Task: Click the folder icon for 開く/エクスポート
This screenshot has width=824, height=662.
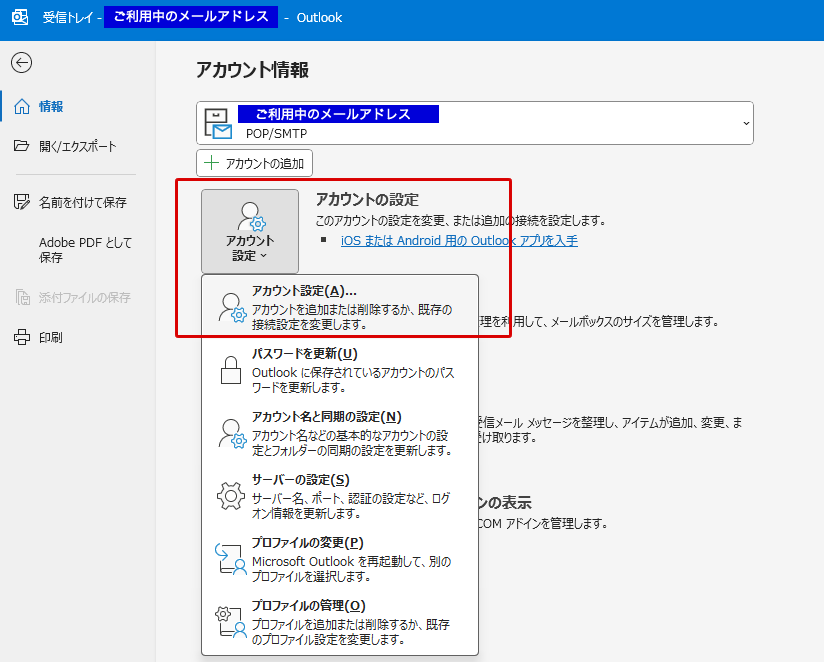Action: [22, 146]
